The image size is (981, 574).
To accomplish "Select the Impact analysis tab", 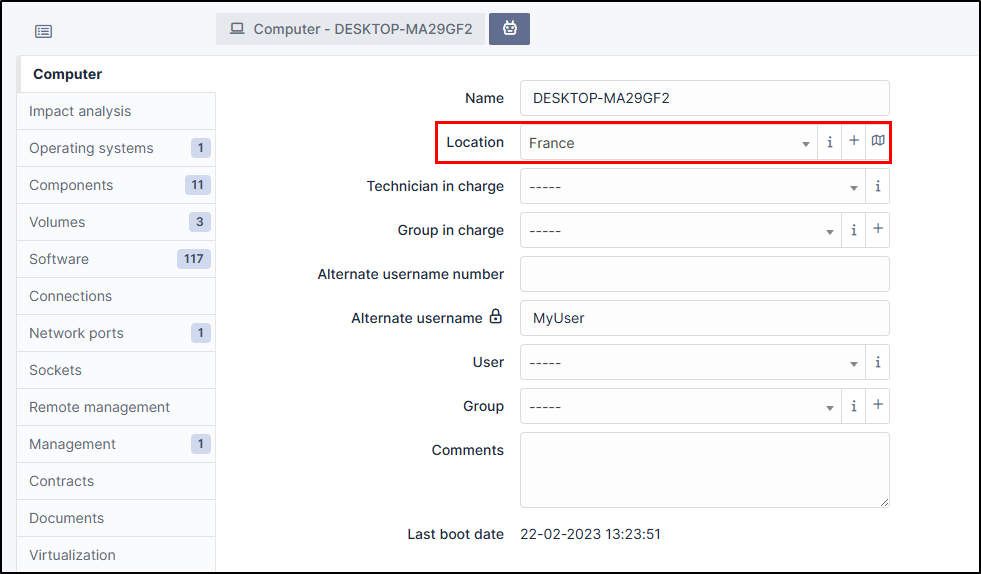I will tap(80, 111).
